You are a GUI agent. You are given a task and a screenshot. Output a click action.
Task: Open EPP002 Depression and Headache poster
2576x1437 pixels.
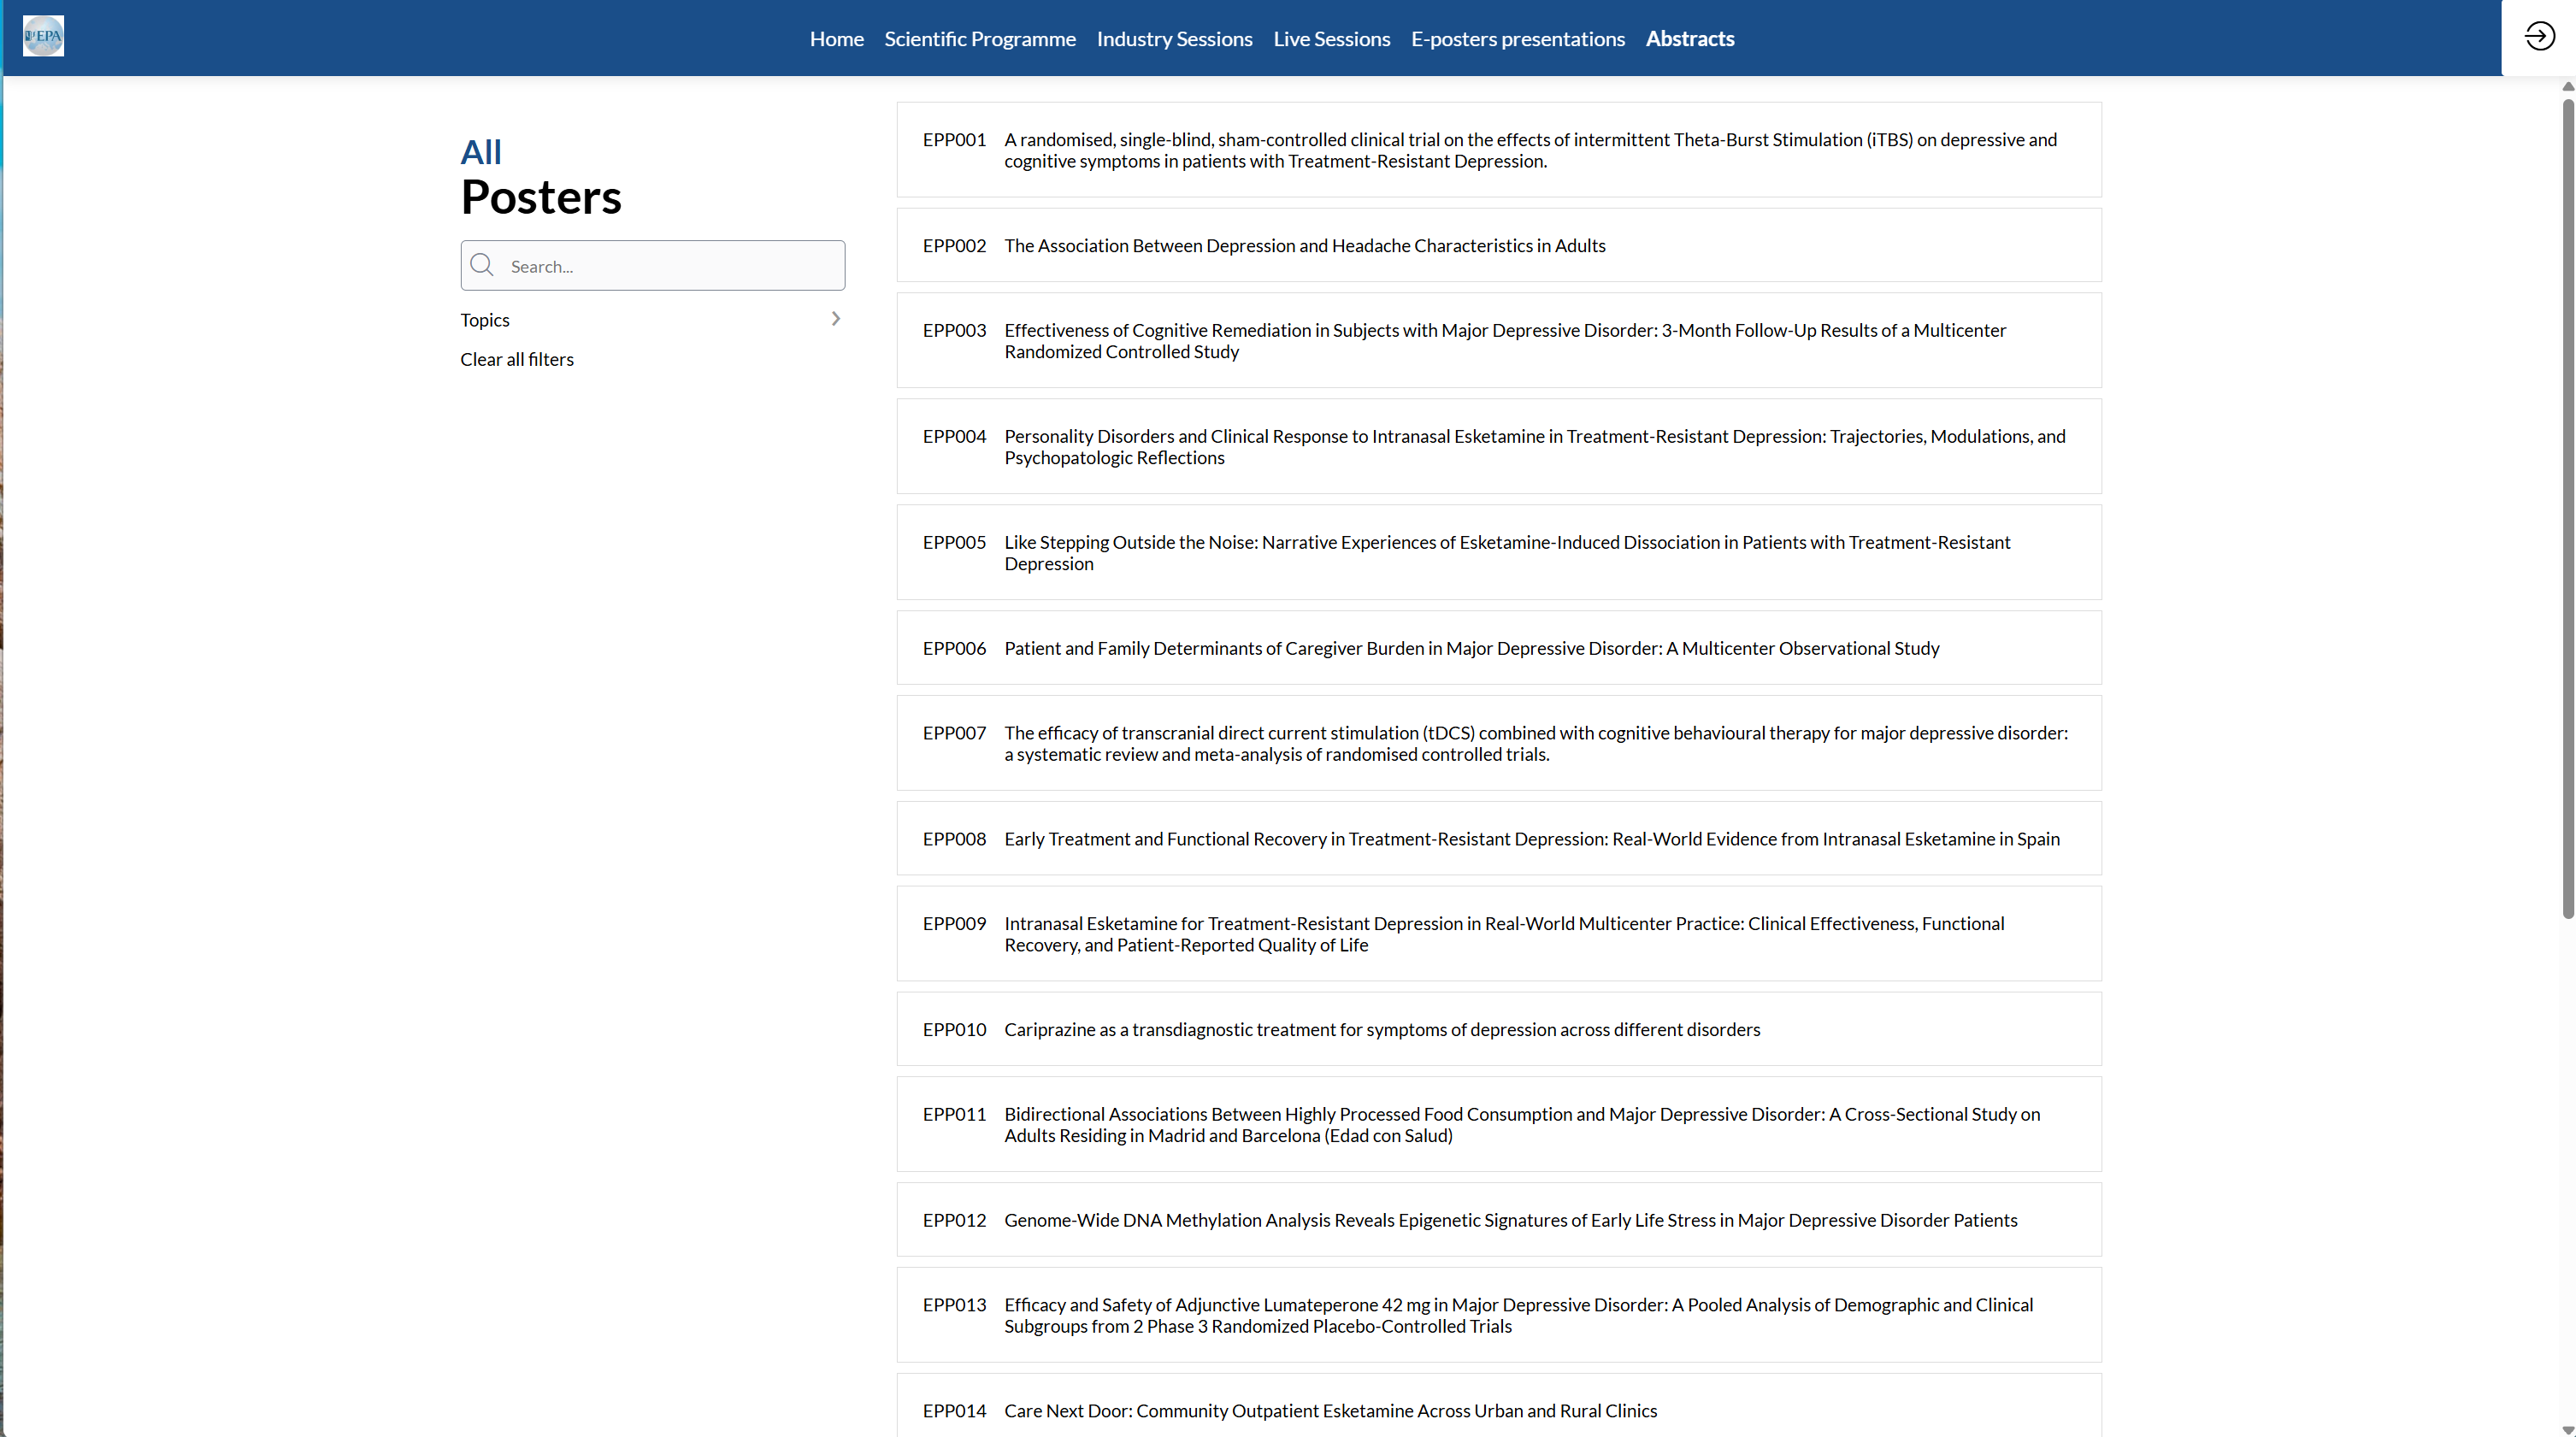1304,246
